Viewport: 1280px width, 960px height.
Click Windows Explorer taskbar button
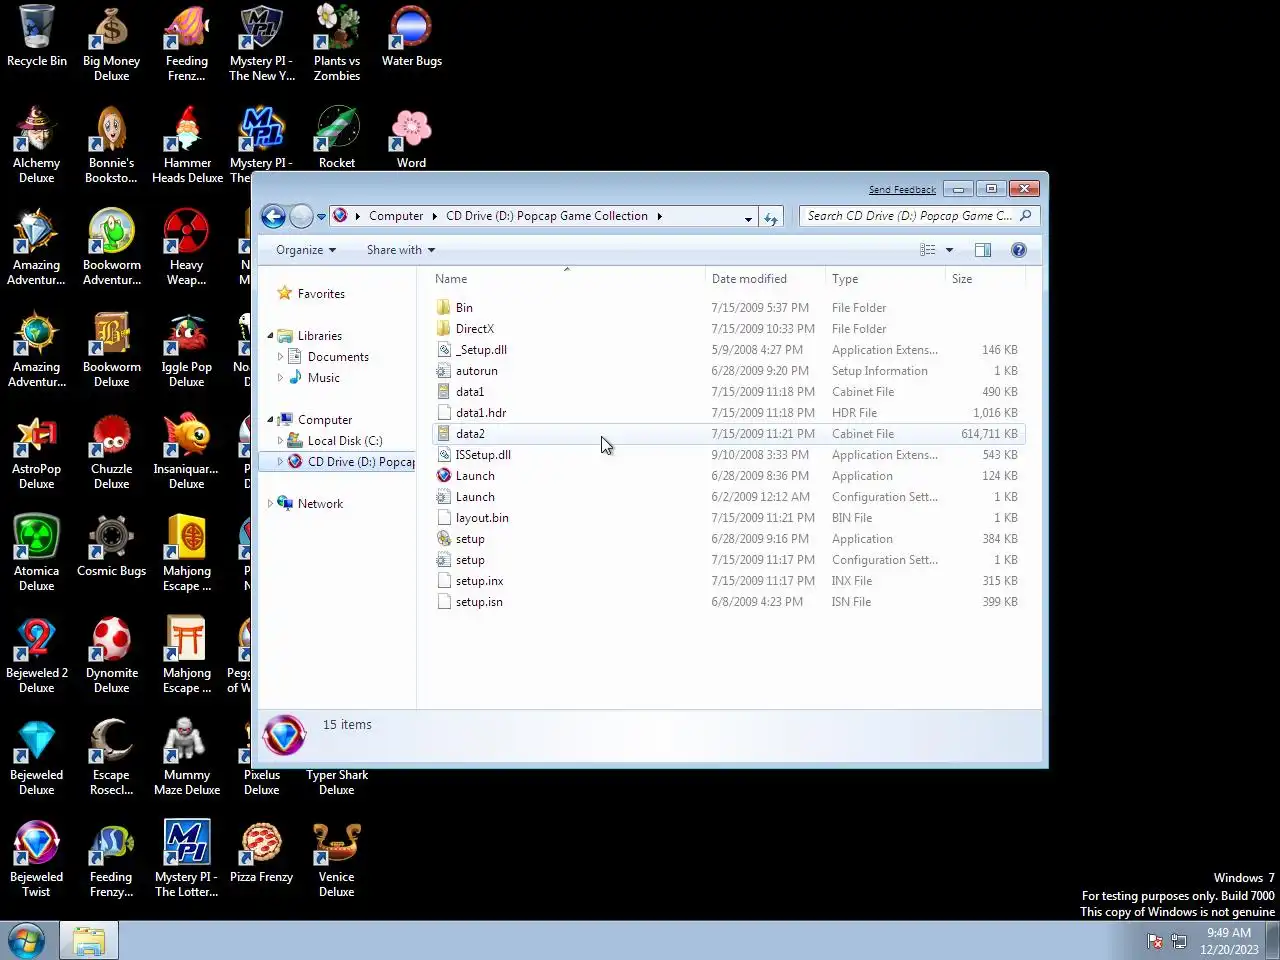tap(89, 941)
